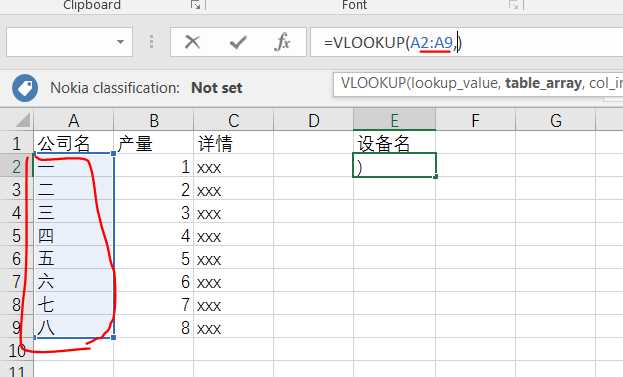The image size is (623, 377).
Task: Select row 3 header
Action: (x=17, y=189)
